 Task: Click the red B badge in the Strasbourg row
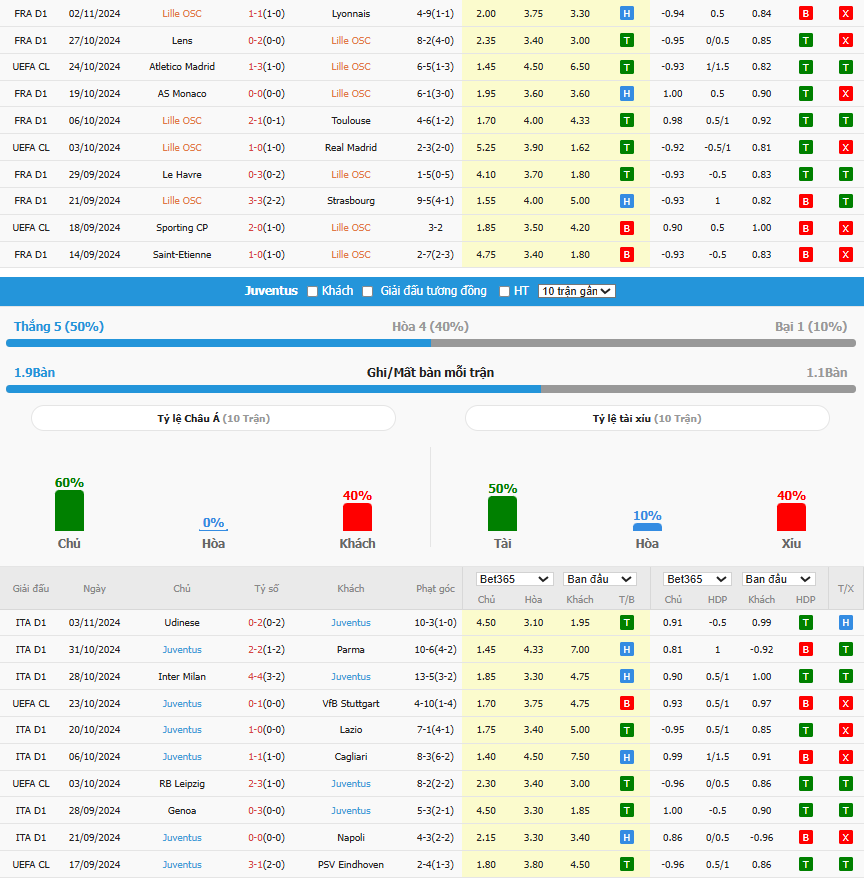tap(805, 201)
